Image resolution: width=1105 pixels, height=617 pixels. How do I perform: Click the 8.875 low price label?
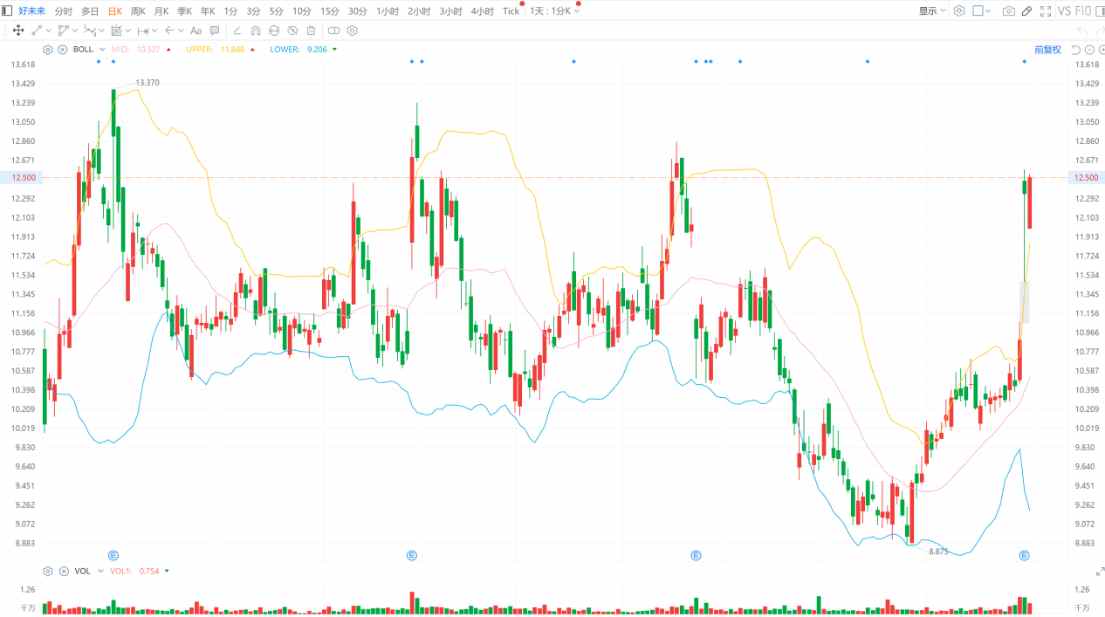pos(938,551)
